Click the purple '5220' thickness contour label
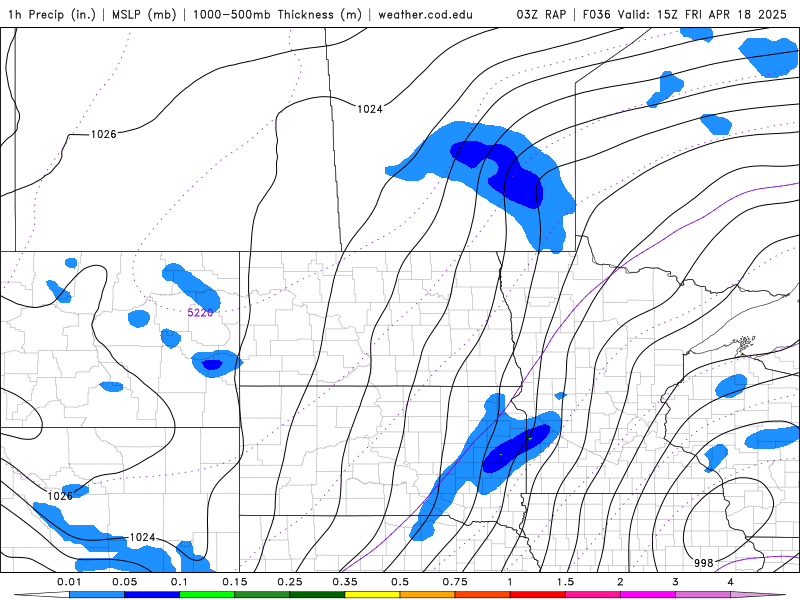Image resolution: width=800 pixels, height=600 pixels. [200, 312]
